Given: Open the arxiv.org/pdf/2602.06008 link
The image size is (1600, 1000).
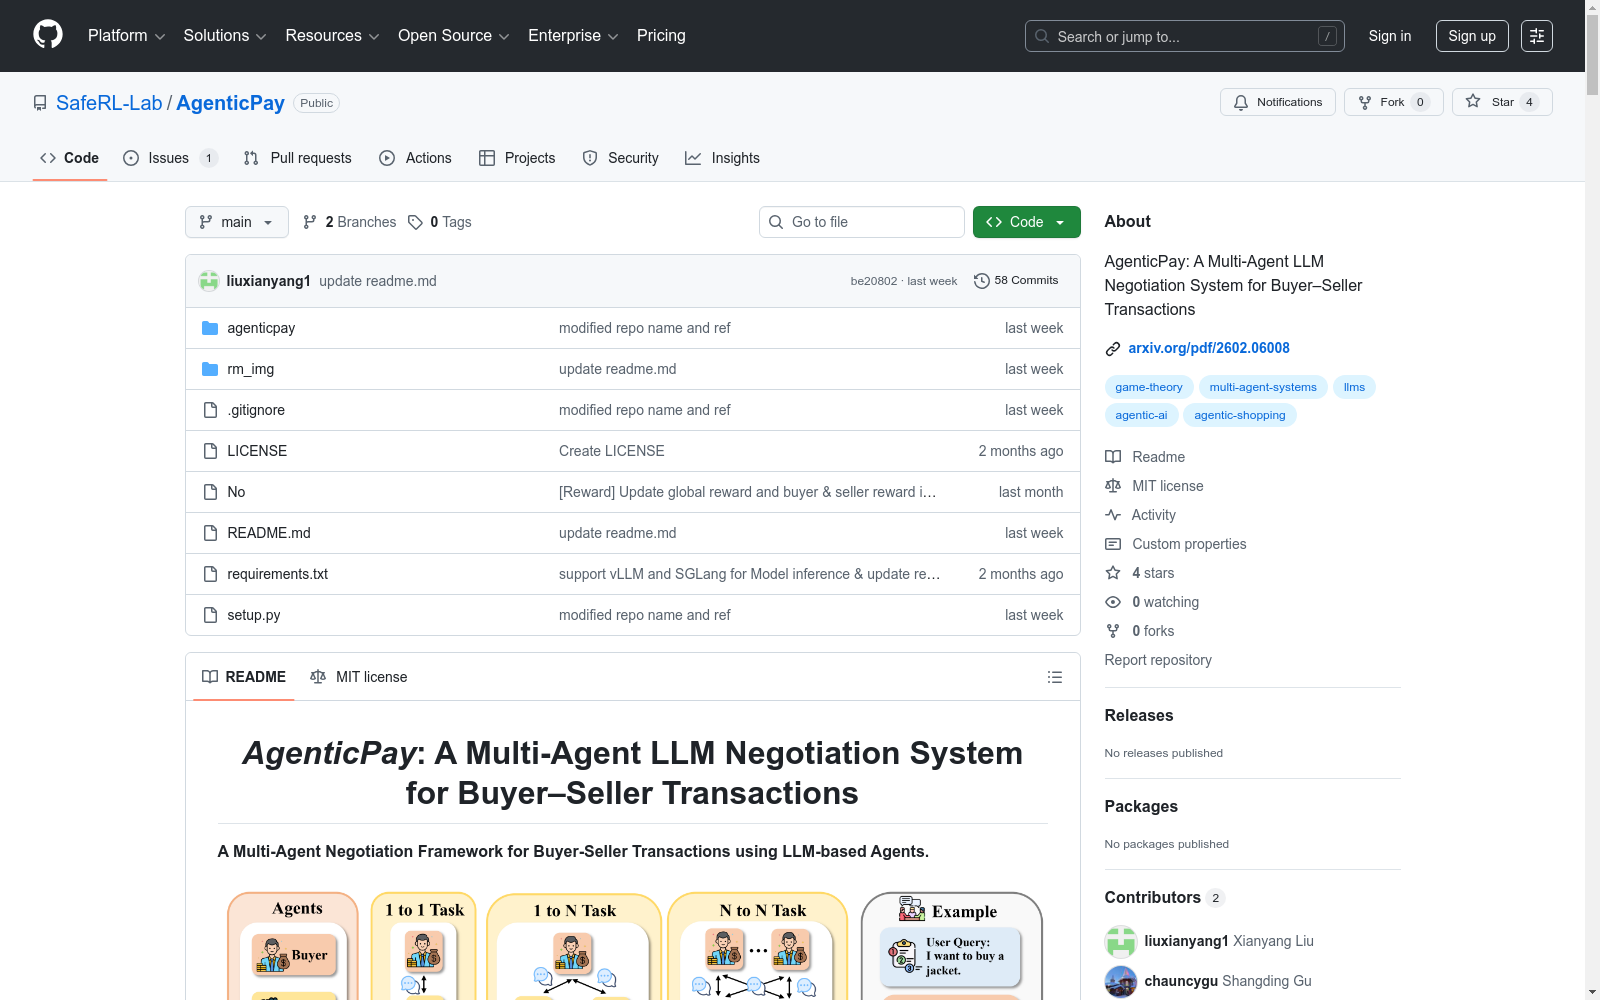Looking at the screenshot, I should point(1209,348).
